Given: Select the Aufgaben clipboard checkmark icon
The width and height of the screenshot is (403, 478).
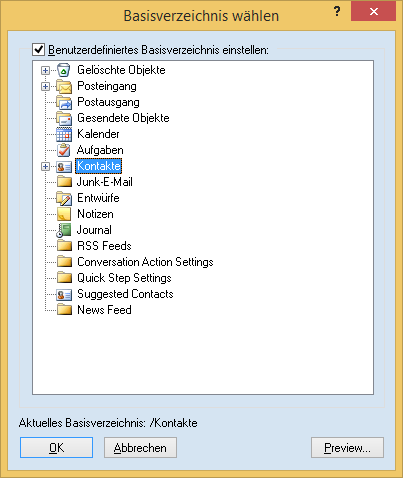Looking at the screenshot, I should (x=64, y=150).
